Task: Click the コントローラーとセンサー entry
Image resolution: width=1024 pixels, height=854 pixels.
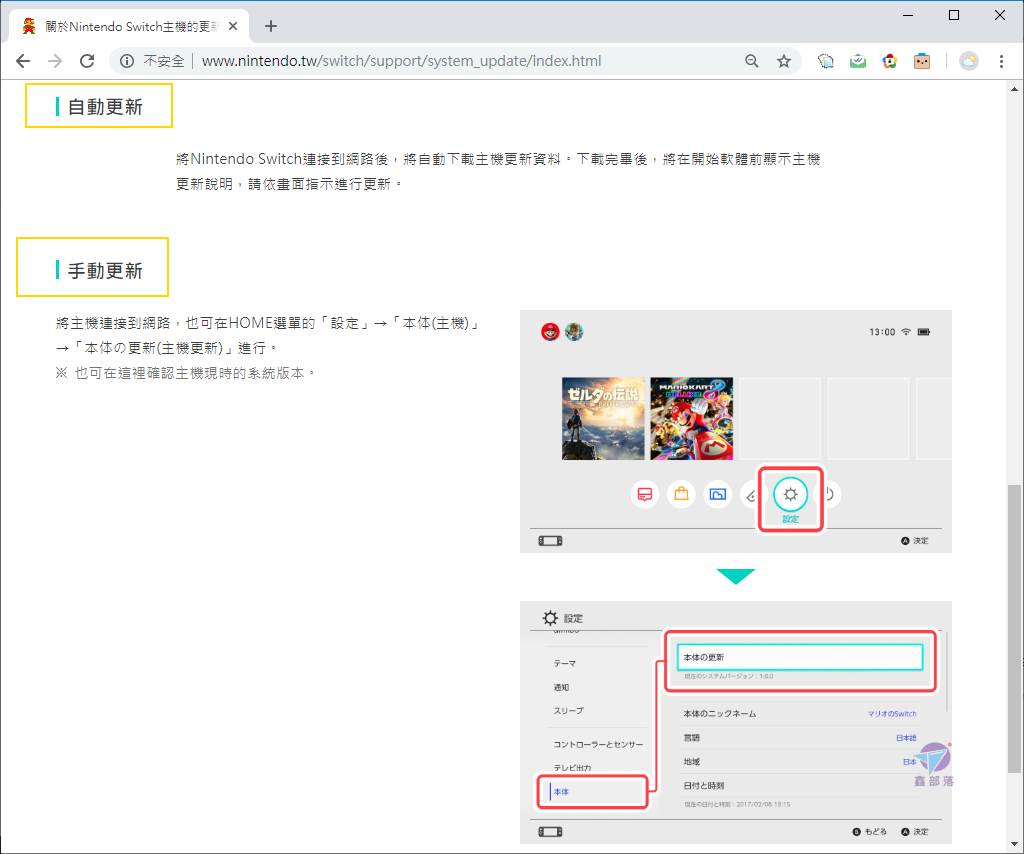Action: coord(598,744)
